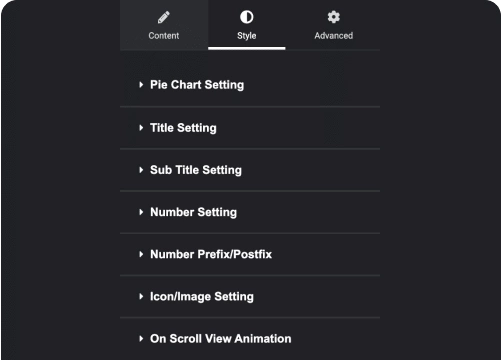501x360 pixels.
Task: Expand the Number Prefix/Postfix arrow
Action: [141, 254]
